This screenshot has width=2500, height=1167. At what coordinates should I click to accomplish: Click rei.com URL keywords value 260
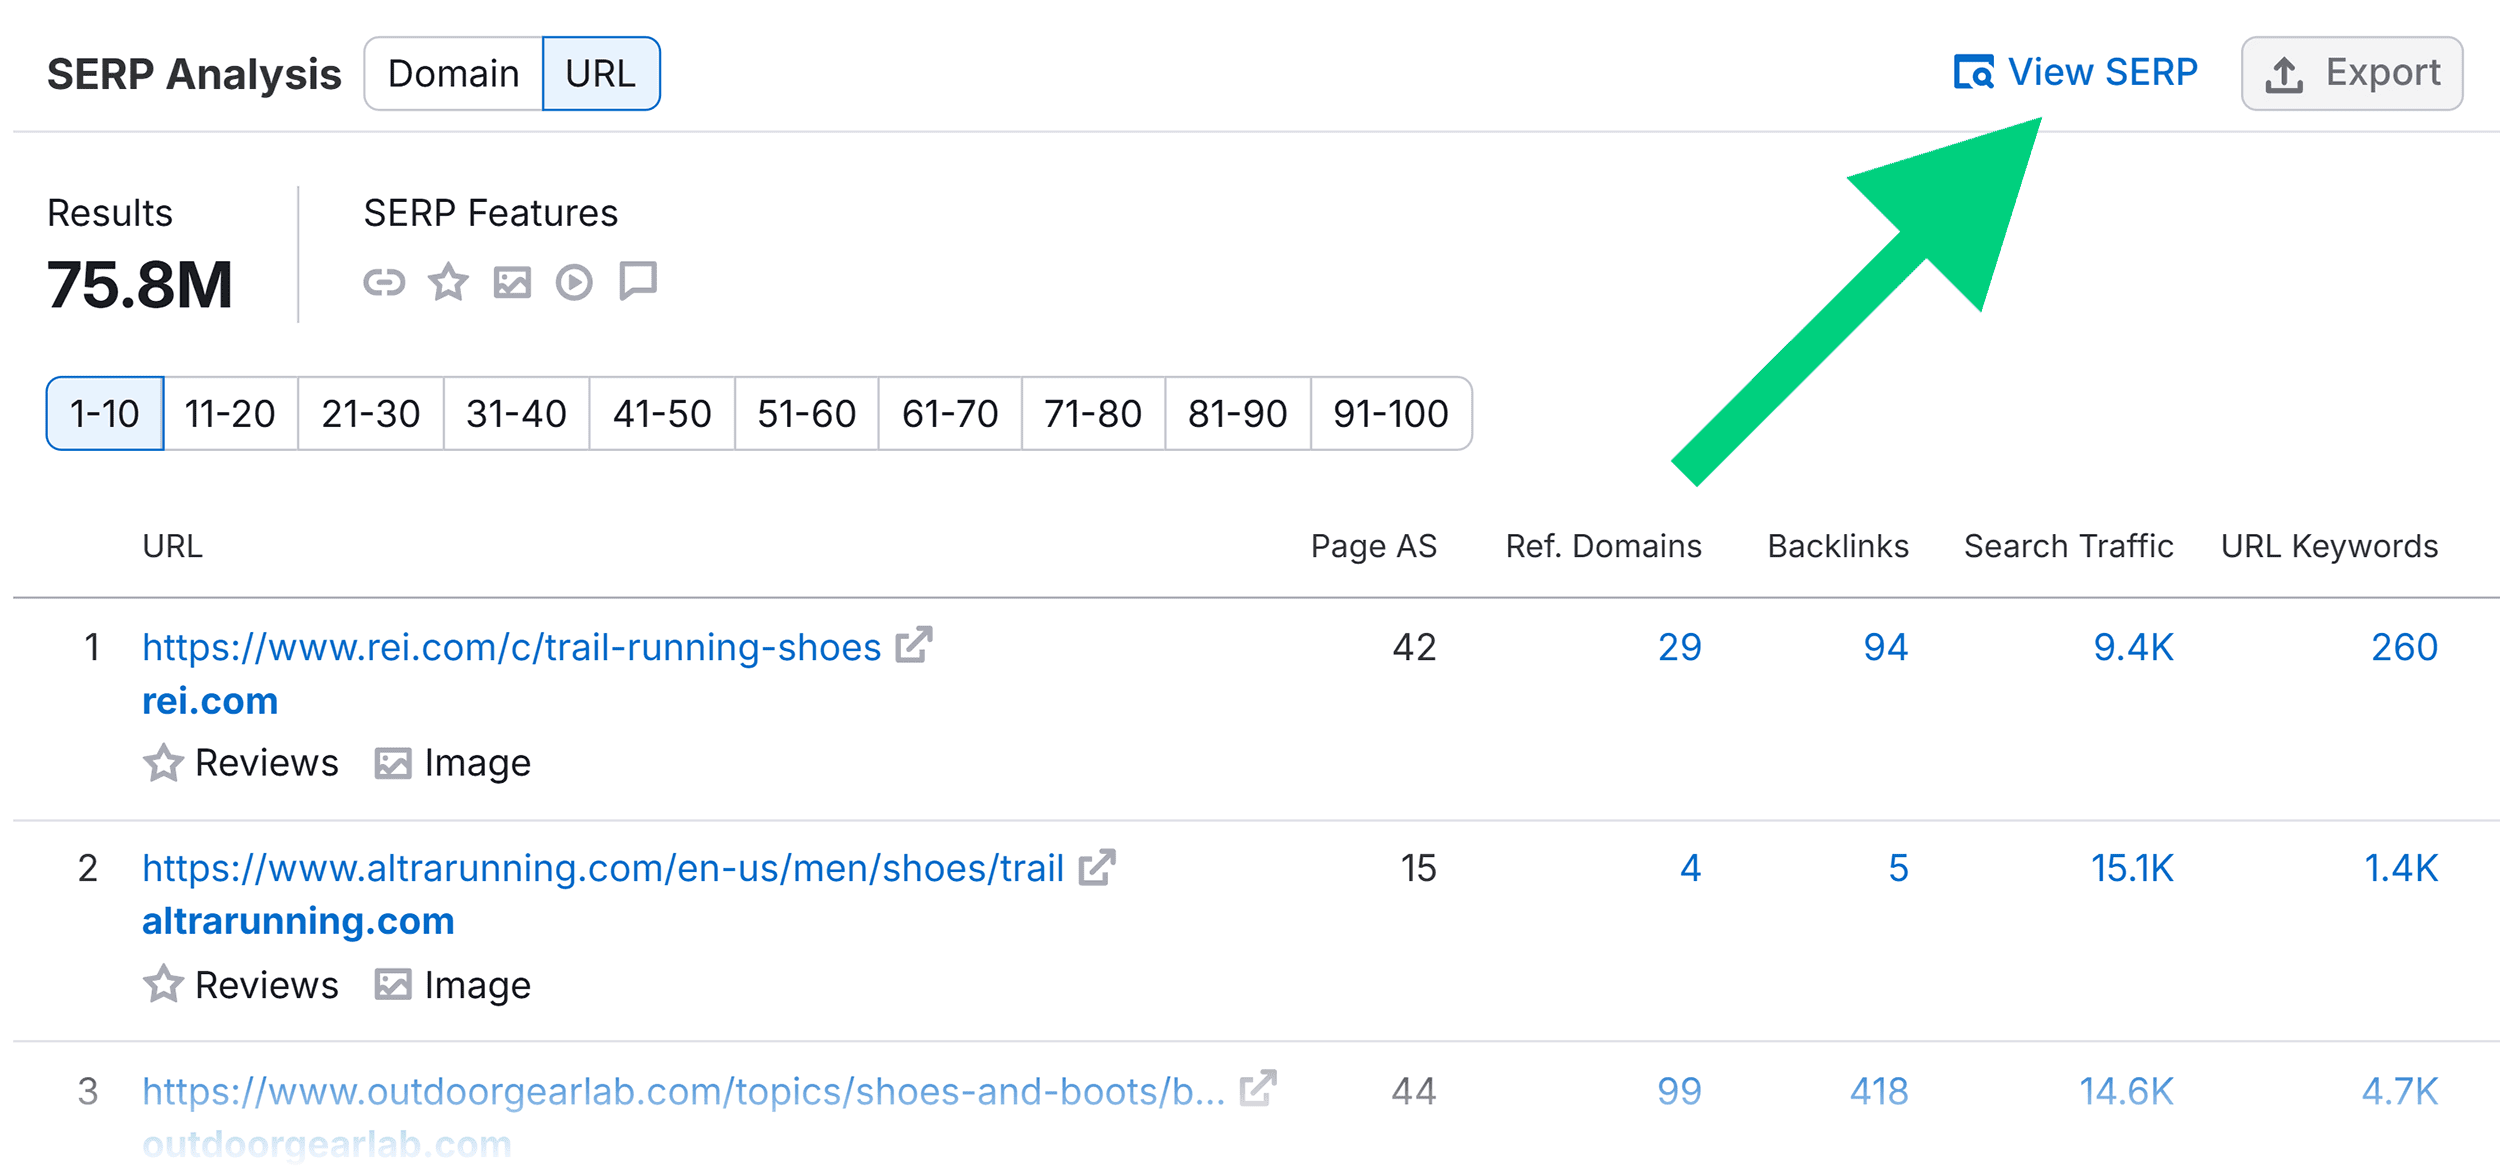click(2405, 647)
